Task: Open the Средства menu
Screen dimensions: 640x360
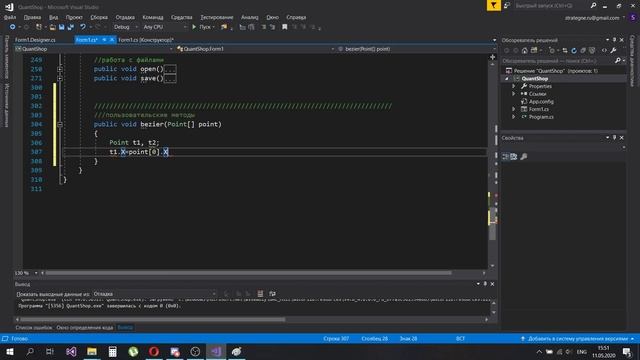Action: 182,17
